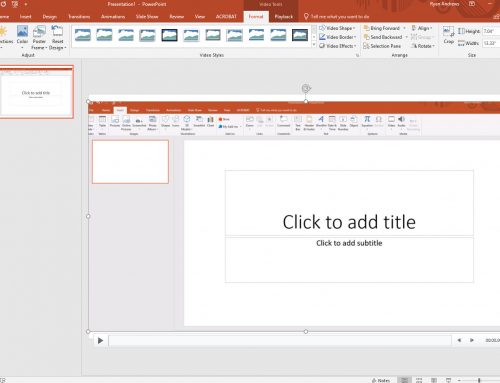Open the Selection Pane

point(382,46)
